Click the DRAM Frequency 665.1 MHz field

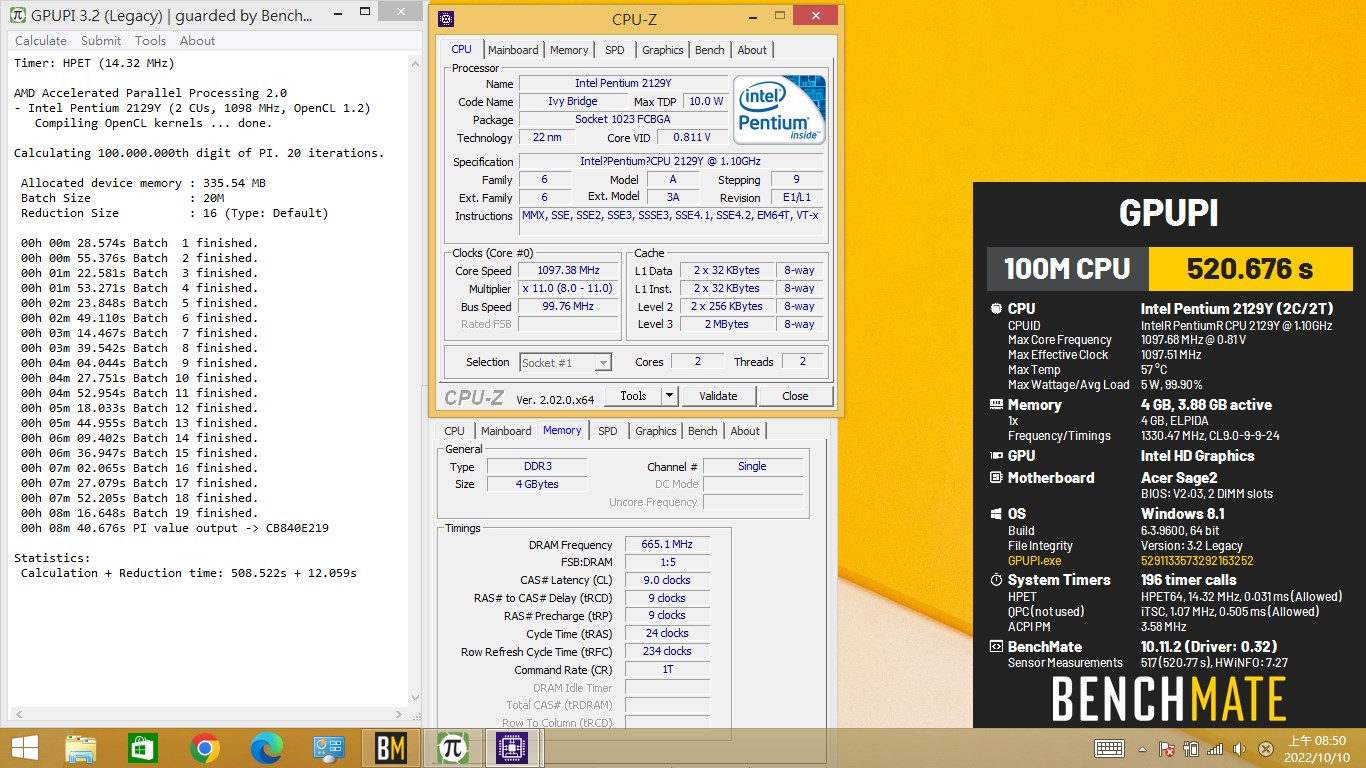(x=667, y=545)
